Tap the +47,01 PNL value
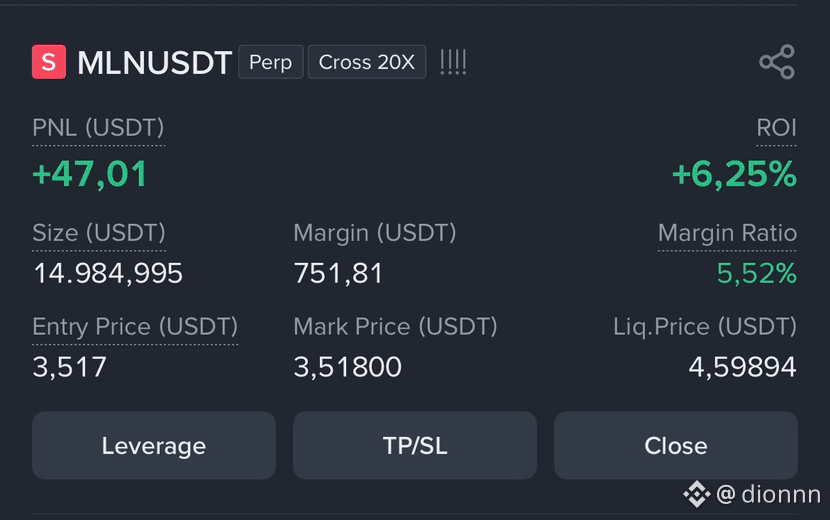 (89, 174)
